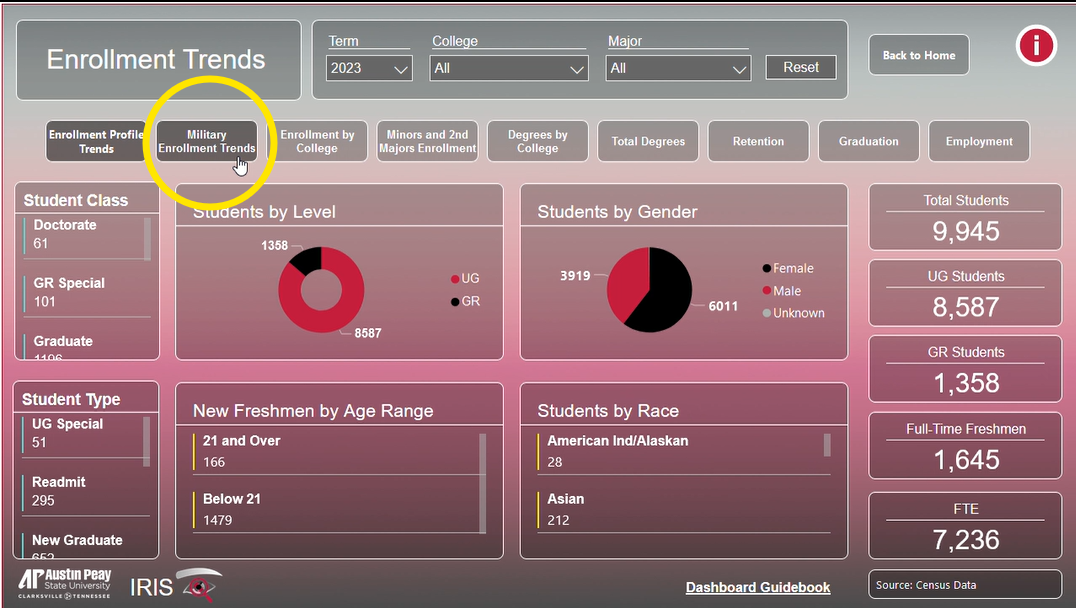
Task: Click the Austin Peay State University logo
Action: 64,583
